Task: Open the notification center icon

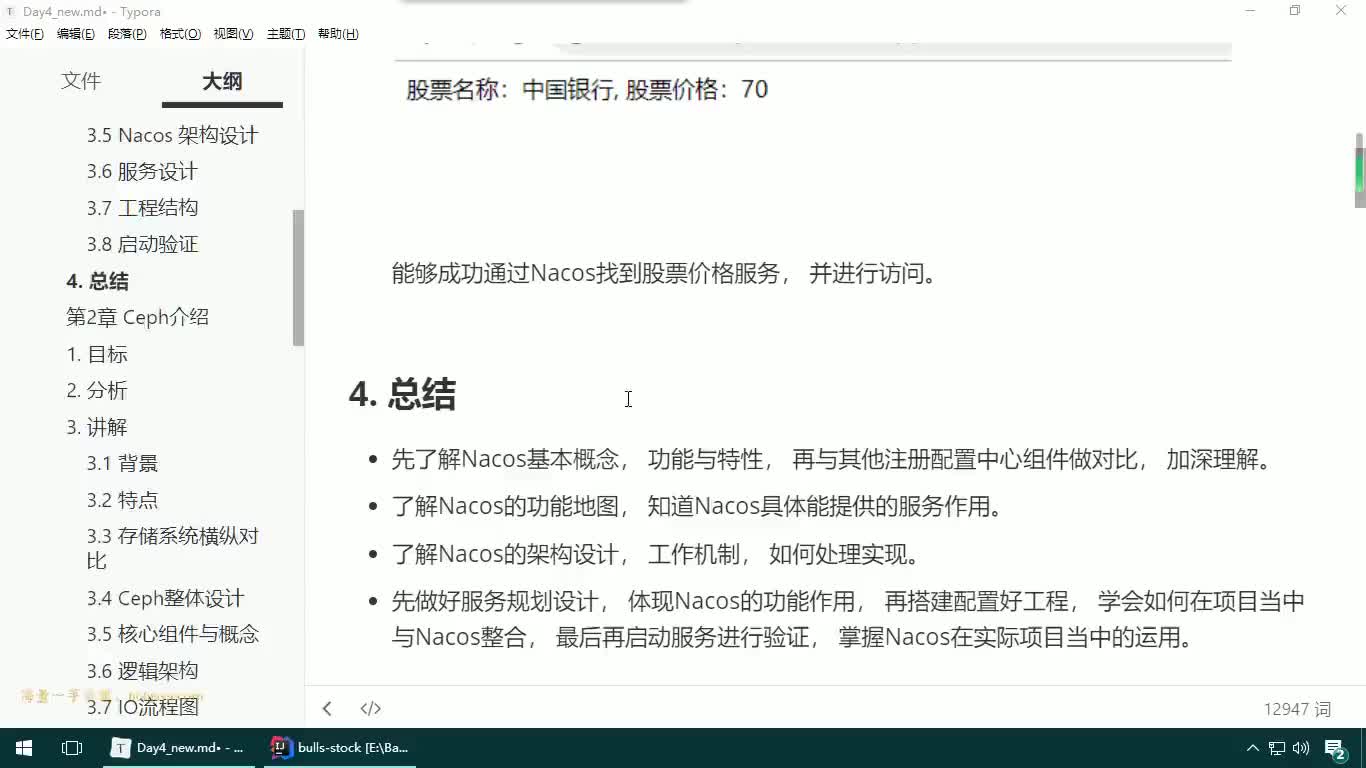Action: pyautogui.click(x=1336, y=748)
